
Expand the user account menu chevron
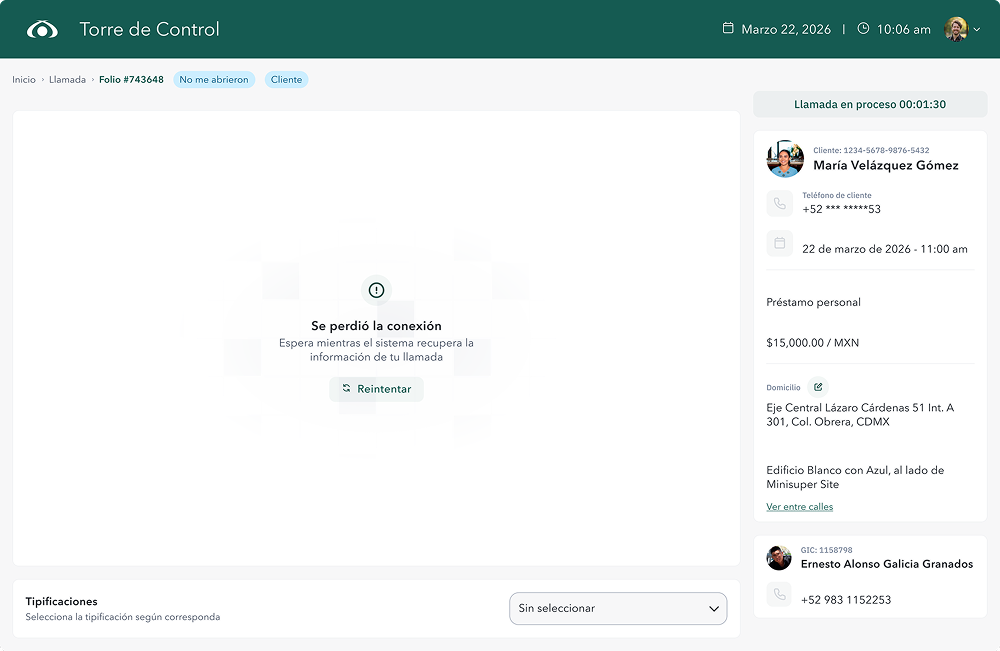977,29
